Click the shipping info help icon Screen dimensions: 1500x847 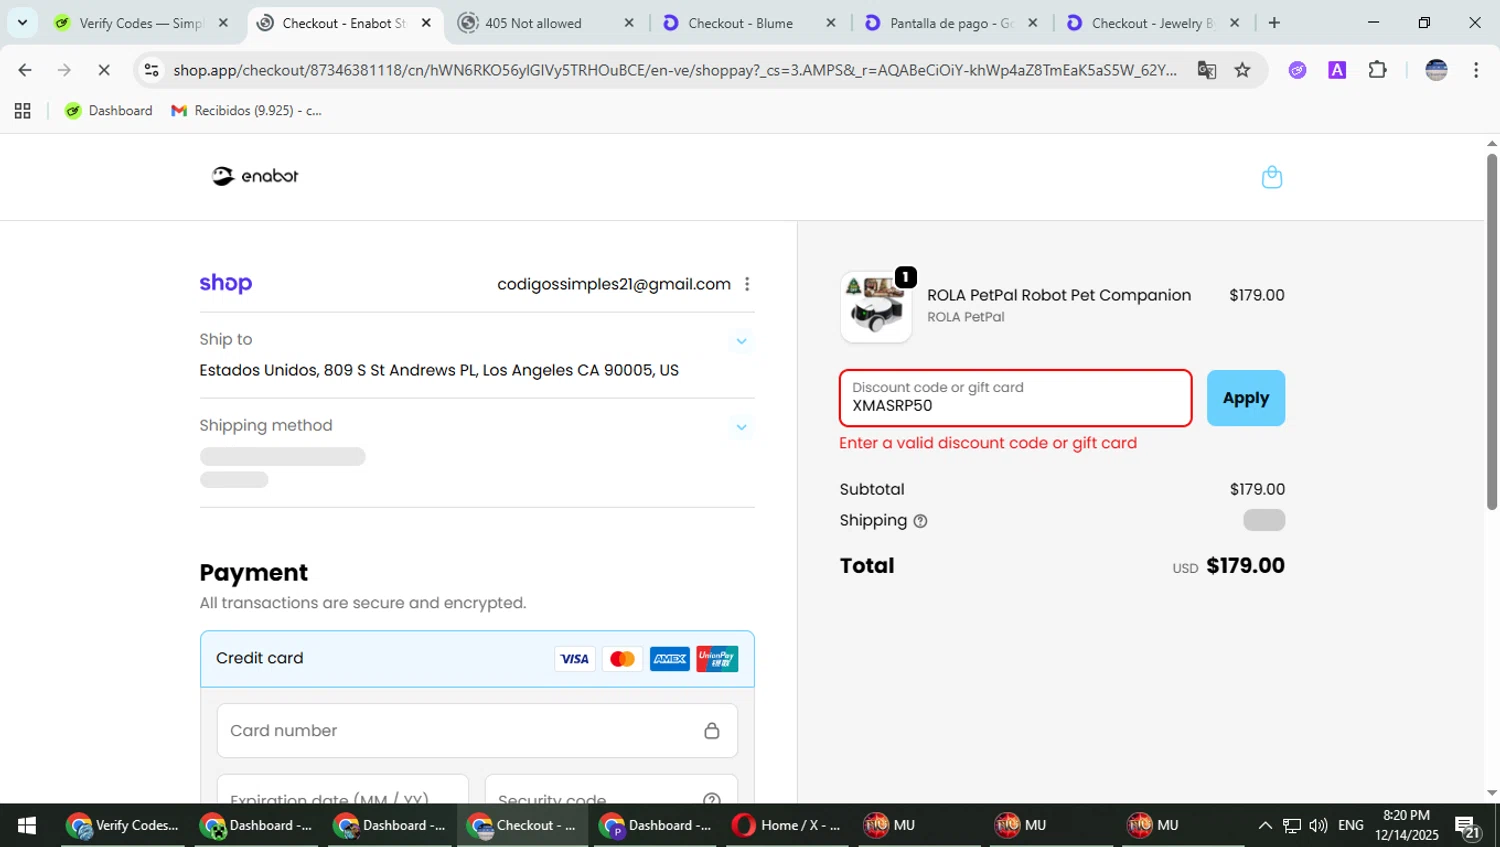coord(920,521)
